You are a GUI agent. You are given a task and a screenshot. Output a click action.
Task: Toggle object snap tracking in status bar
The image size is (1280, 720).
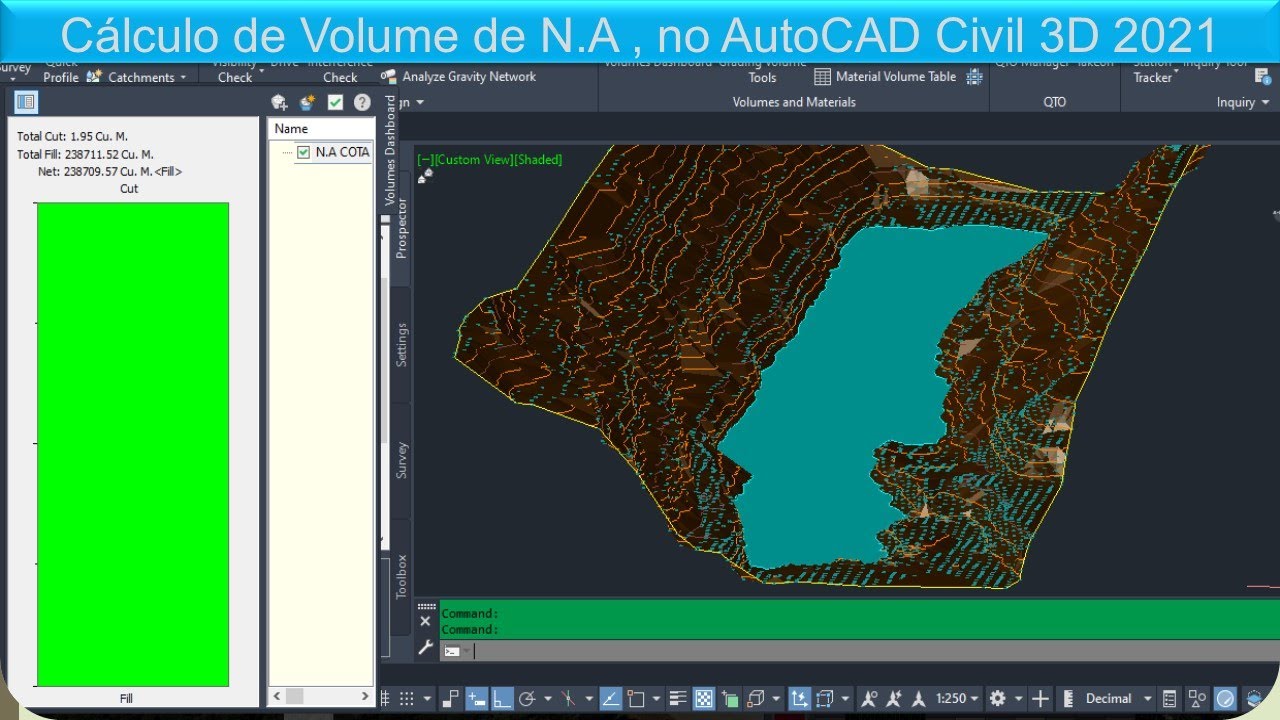[611, 698]
